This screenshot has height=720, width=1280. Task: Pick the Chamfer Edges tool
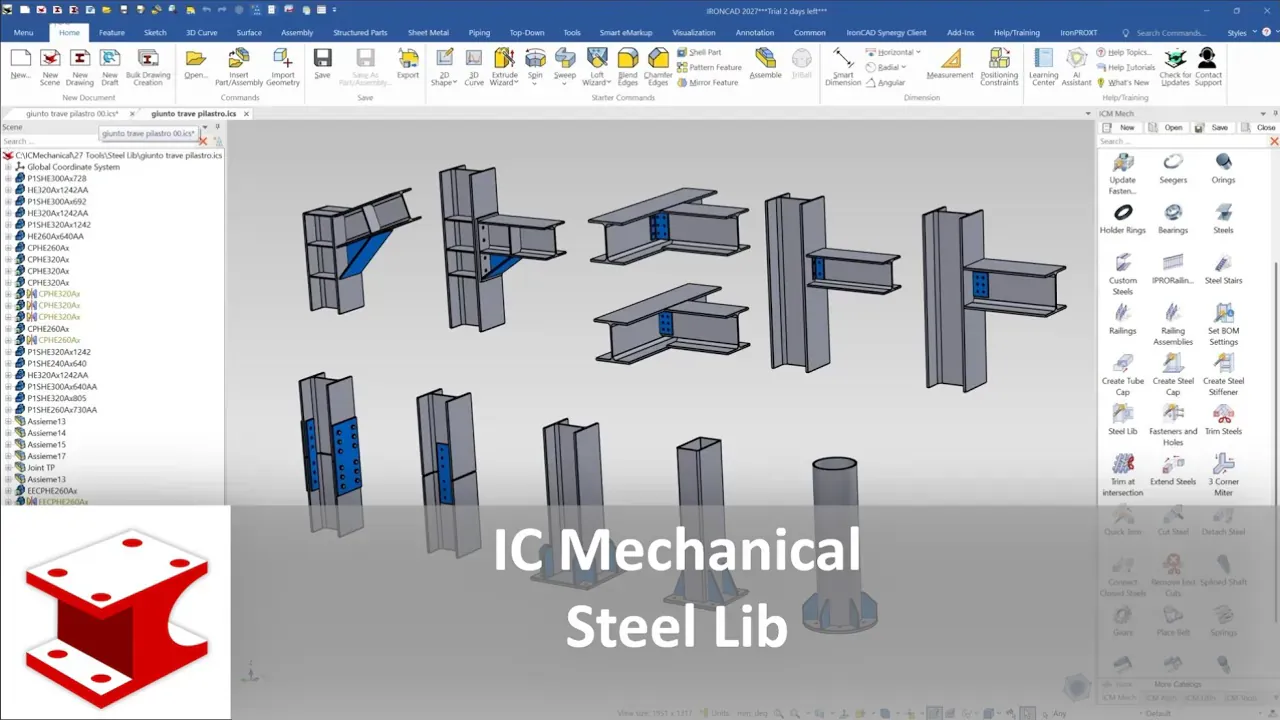658,66
